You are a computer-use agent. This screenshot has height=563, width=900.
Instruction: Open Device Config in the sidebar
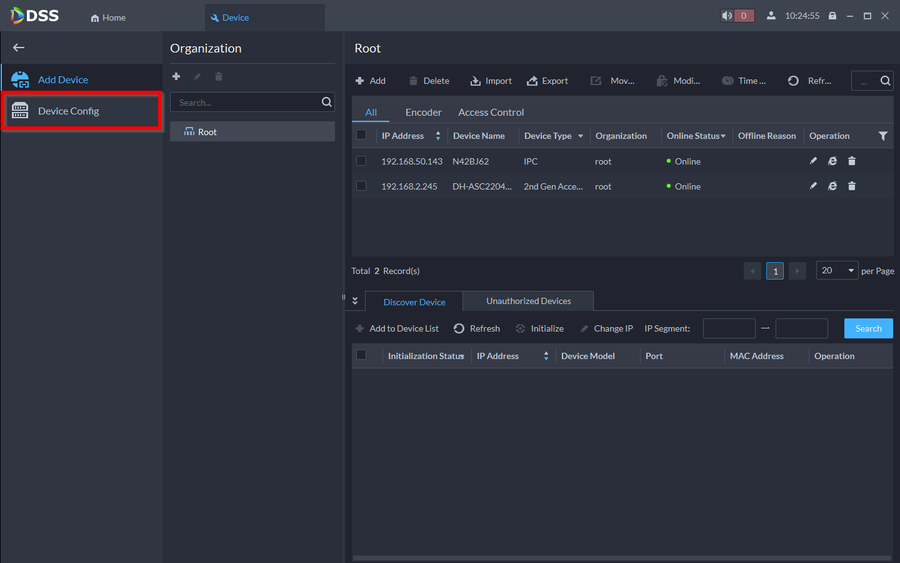(x=69, y=111)
